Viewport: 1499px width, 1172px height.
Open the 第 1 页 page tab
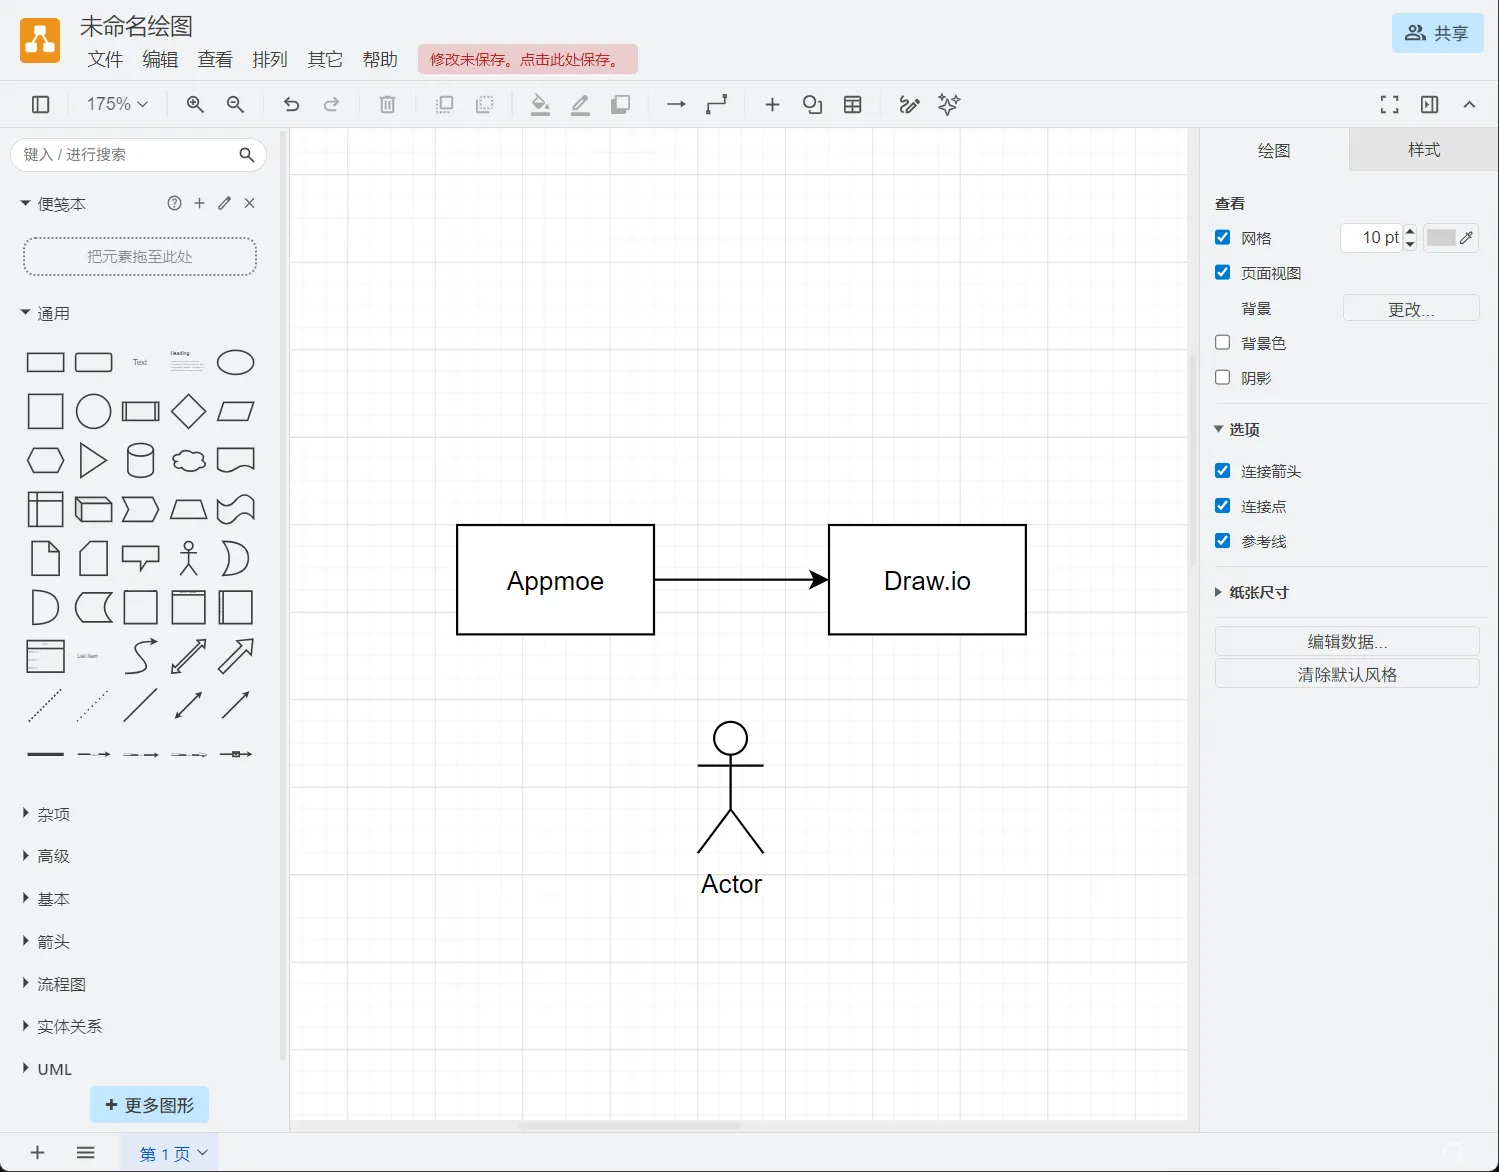point(169,1153)
